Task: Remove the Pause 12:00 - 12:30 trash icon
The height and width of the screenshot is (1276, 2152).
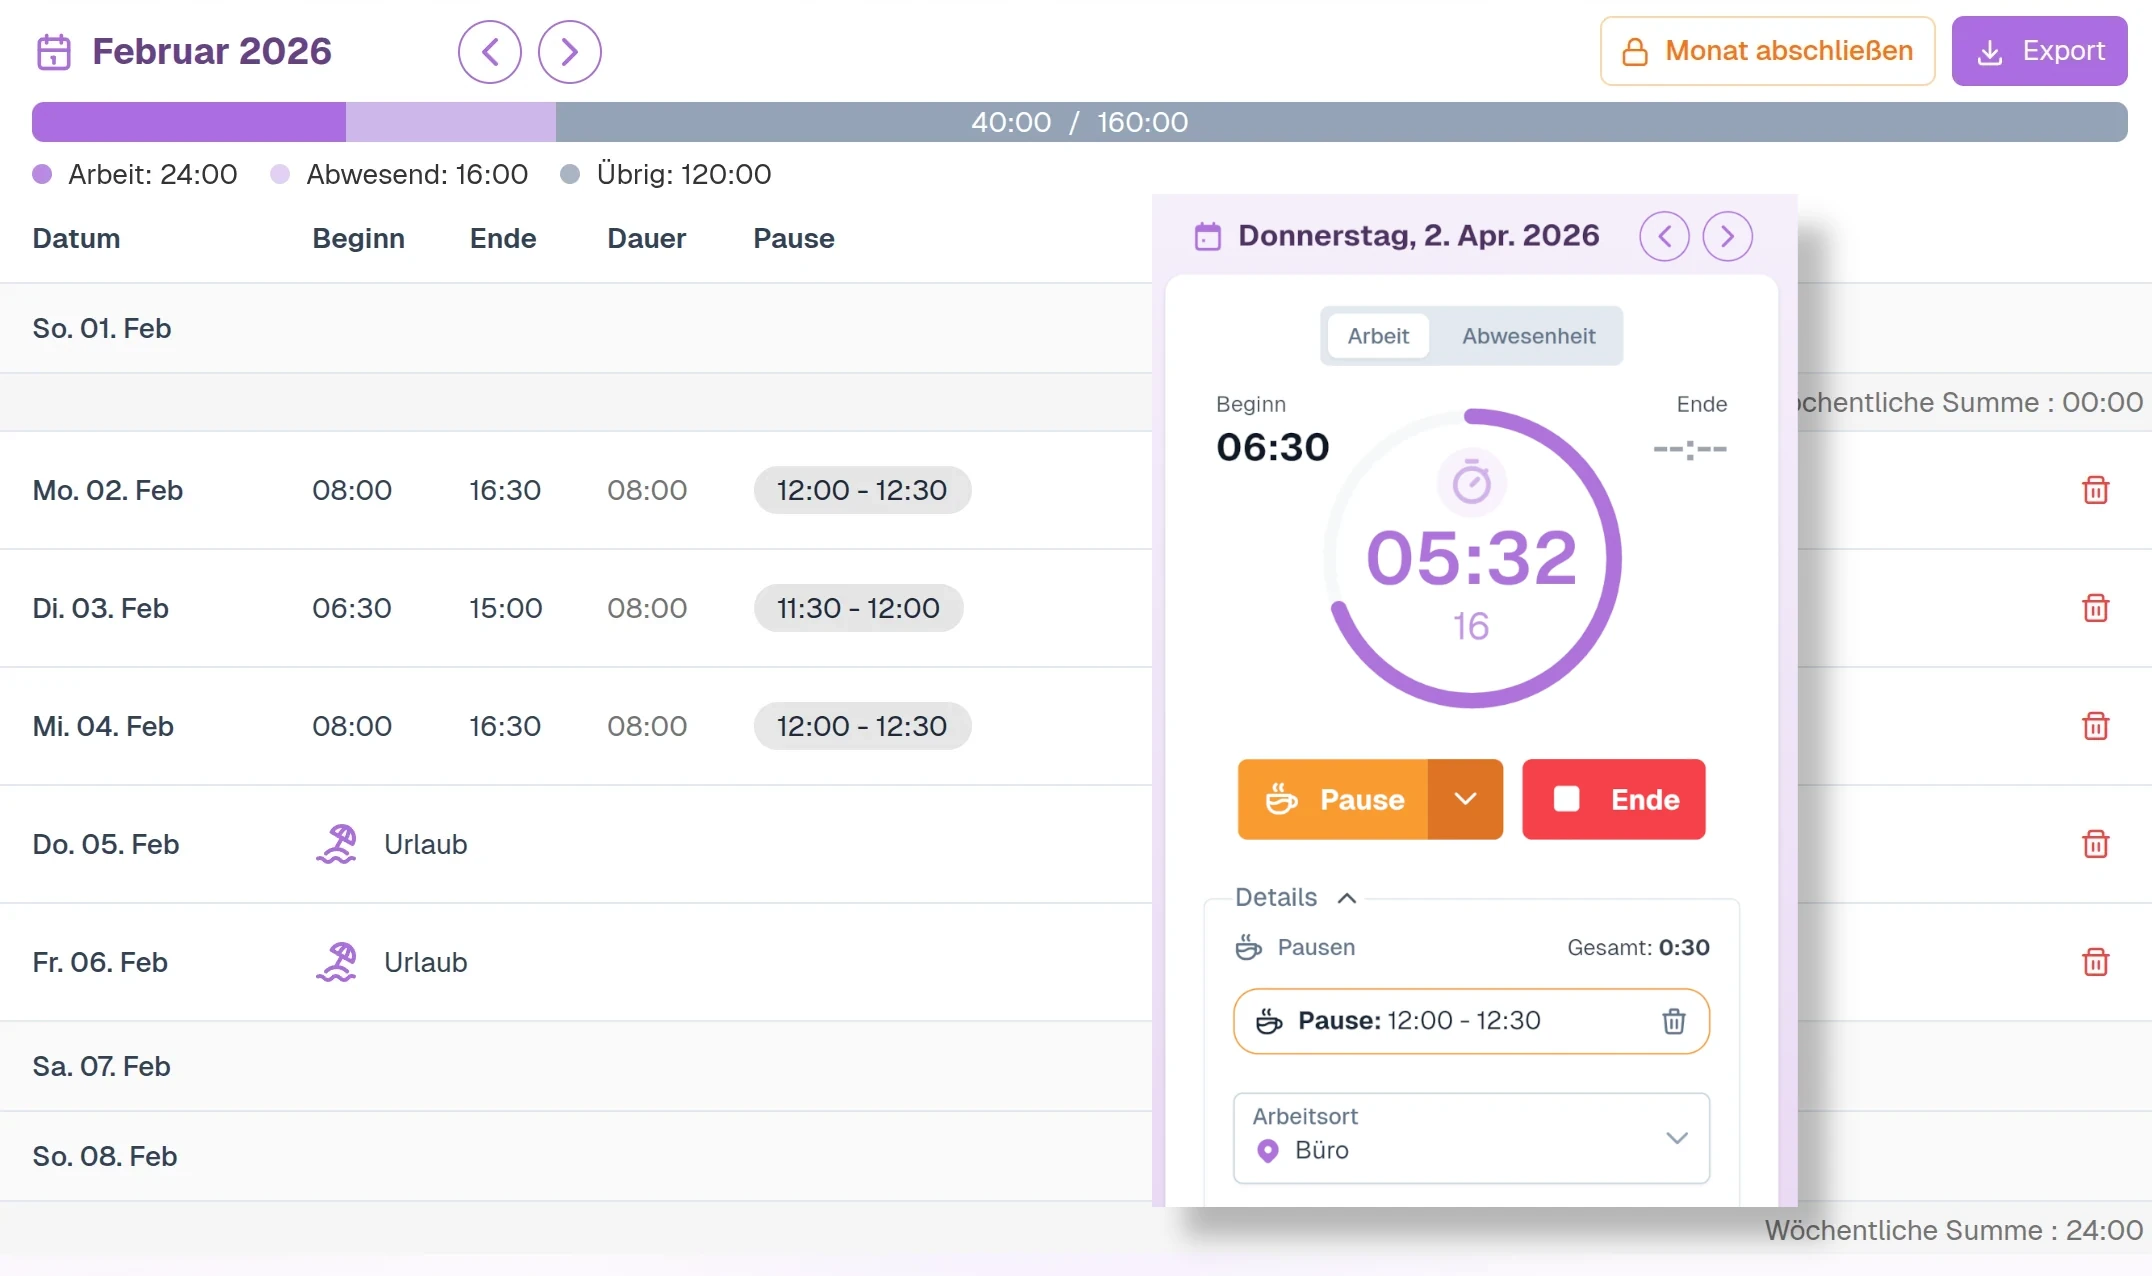Action: pos(1674,1021)
